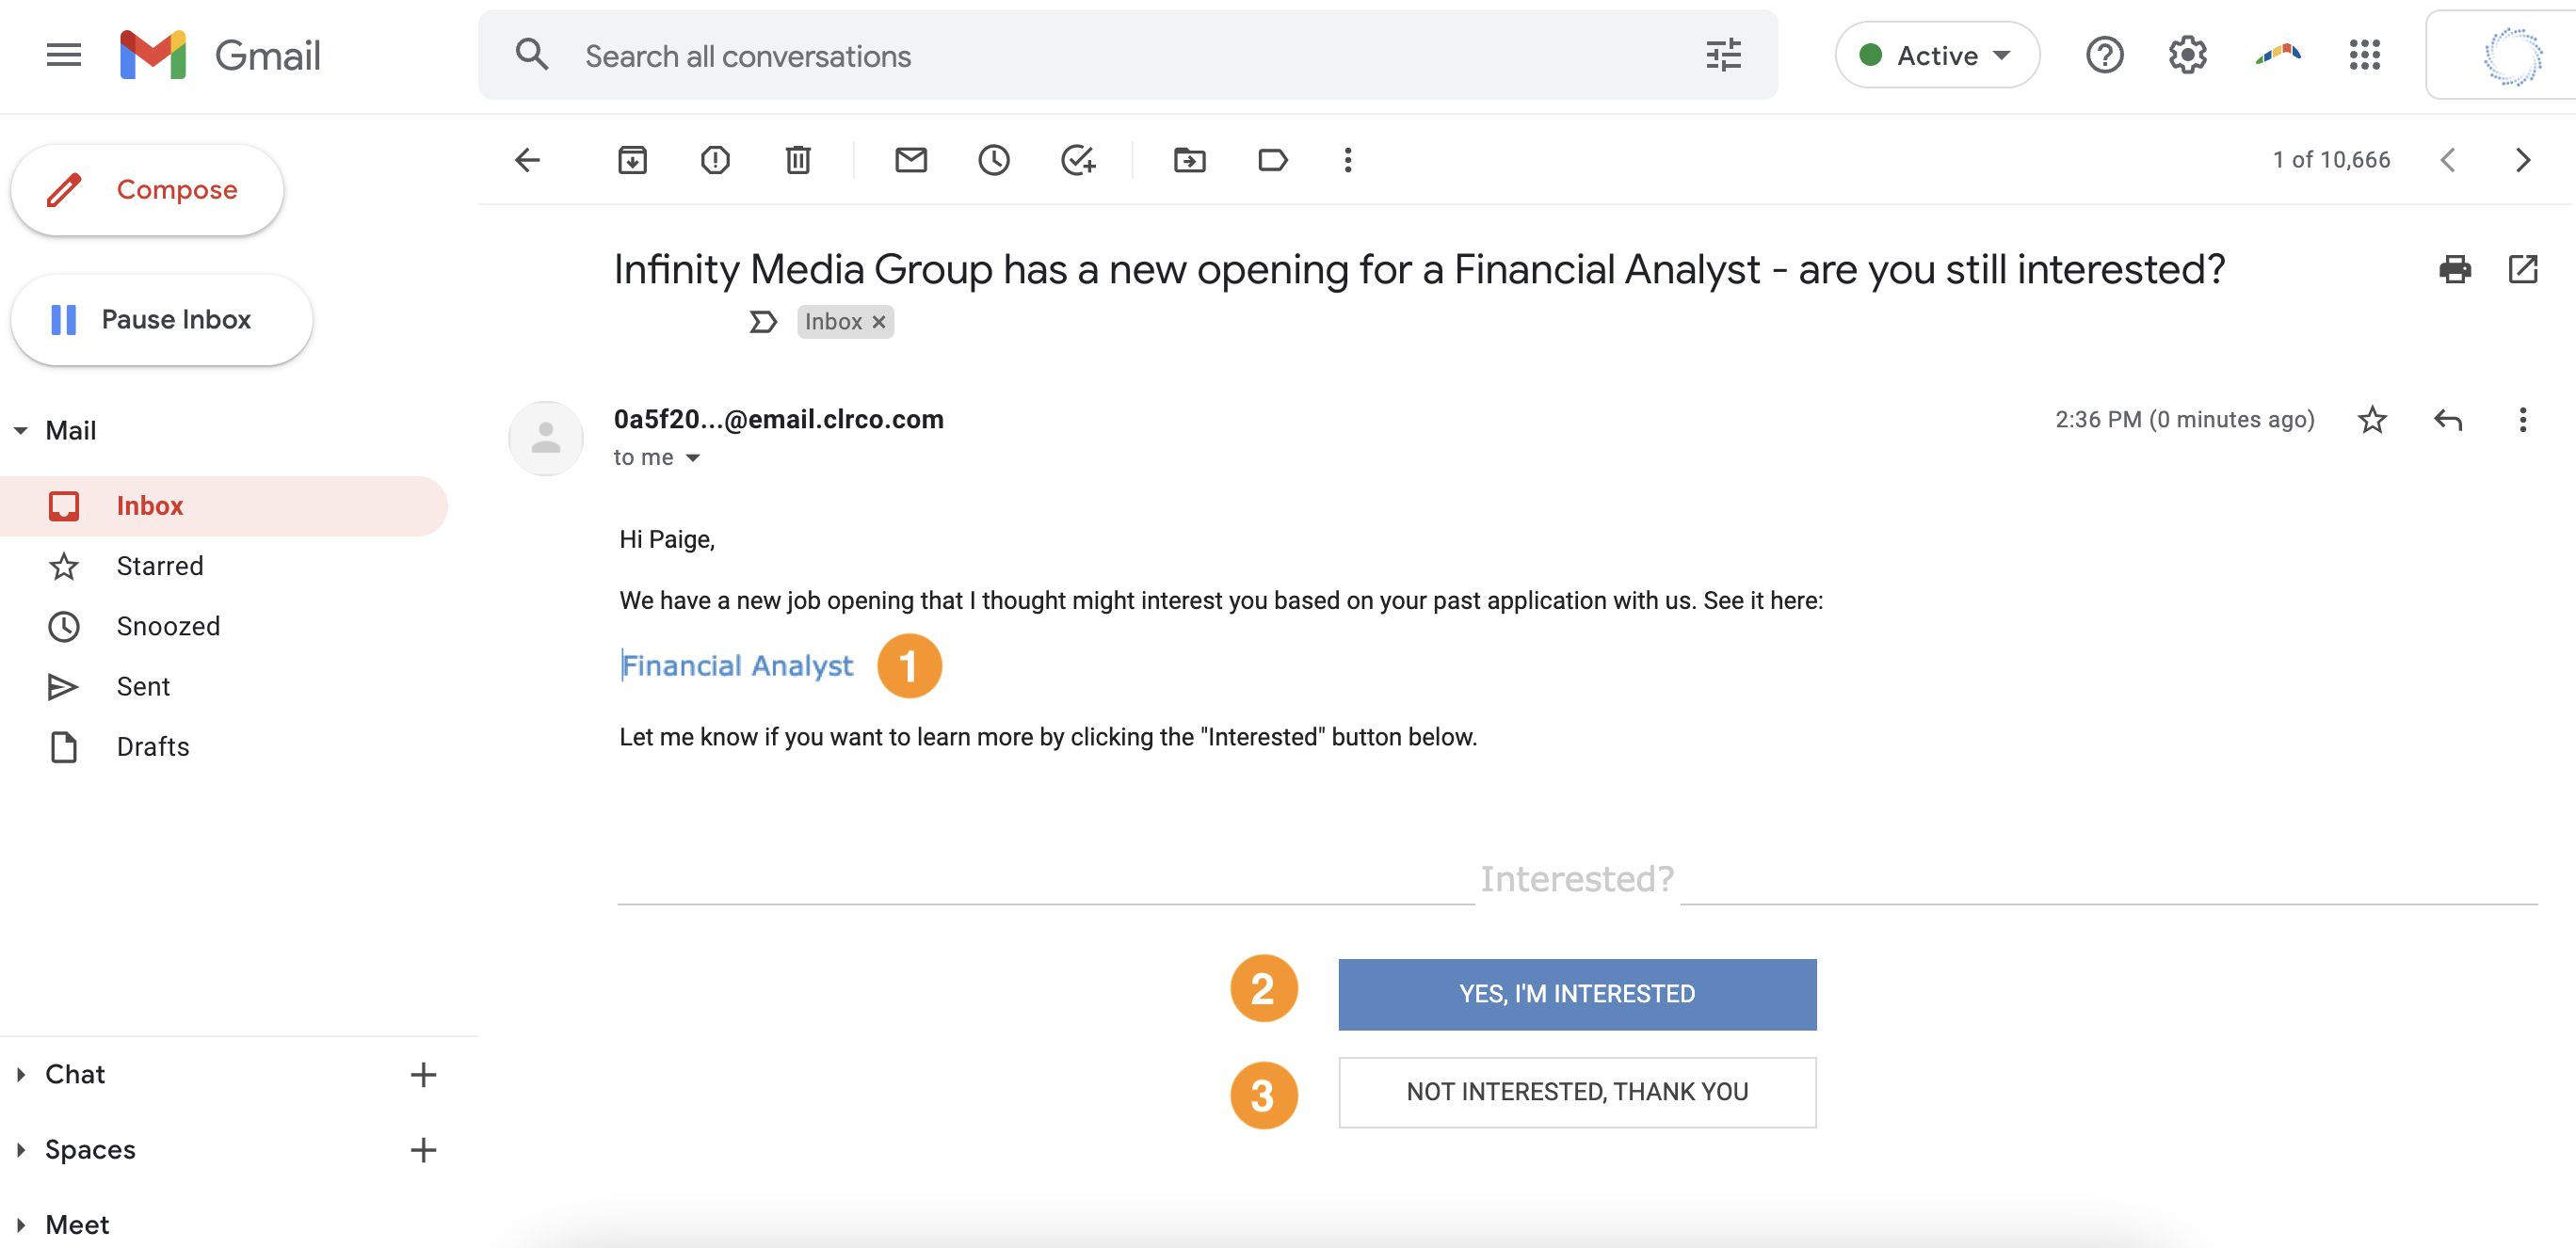Open email in new window
Image resolution: width=2576 pixels, height=1248 pixels.
click(x=2522, y=269)
